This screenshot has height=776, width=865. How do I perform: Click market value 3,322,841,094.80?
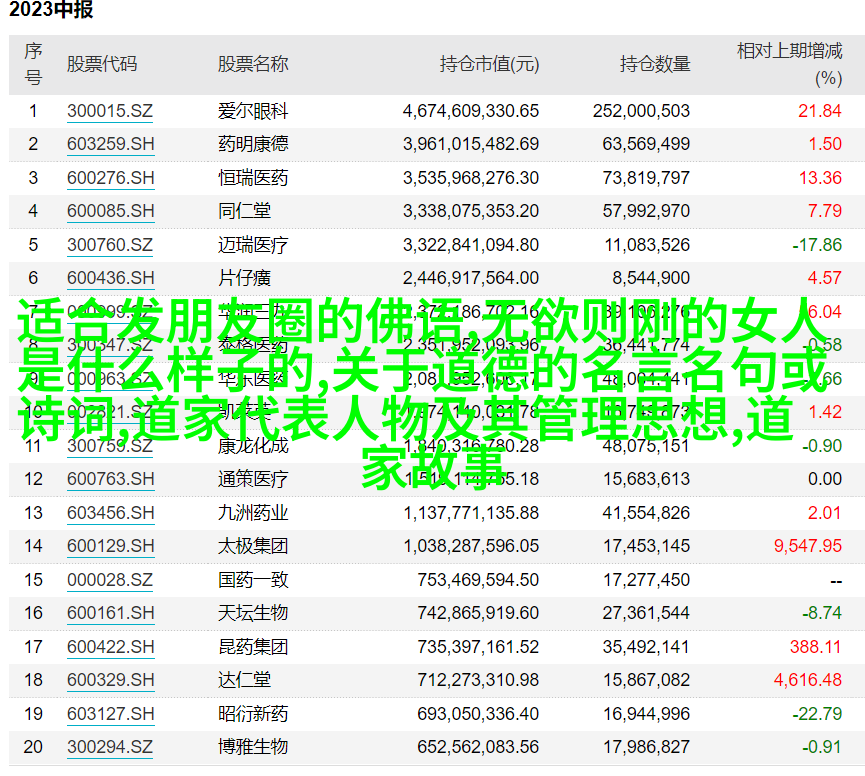tap(471, 245)
